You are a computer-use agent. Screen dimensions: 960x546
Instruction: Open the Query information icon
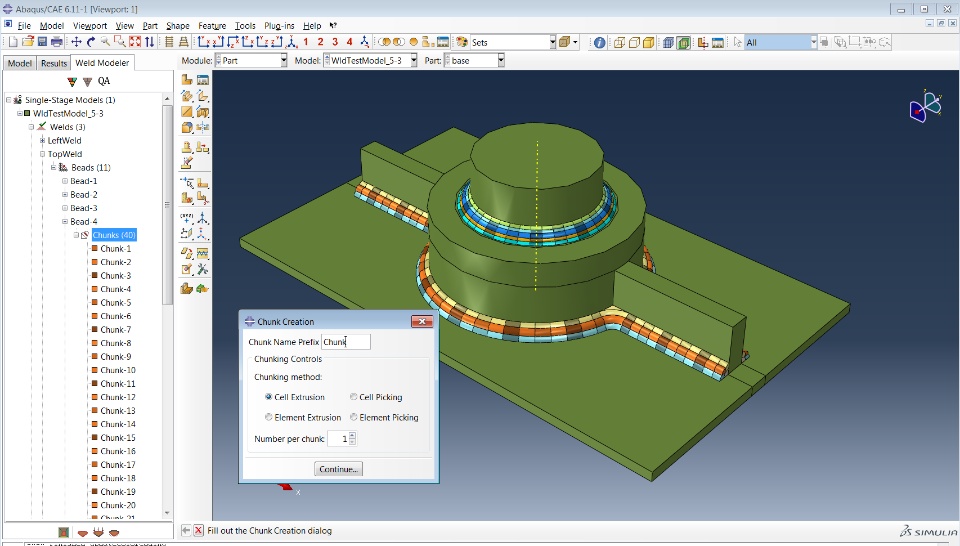coord(599,42)
